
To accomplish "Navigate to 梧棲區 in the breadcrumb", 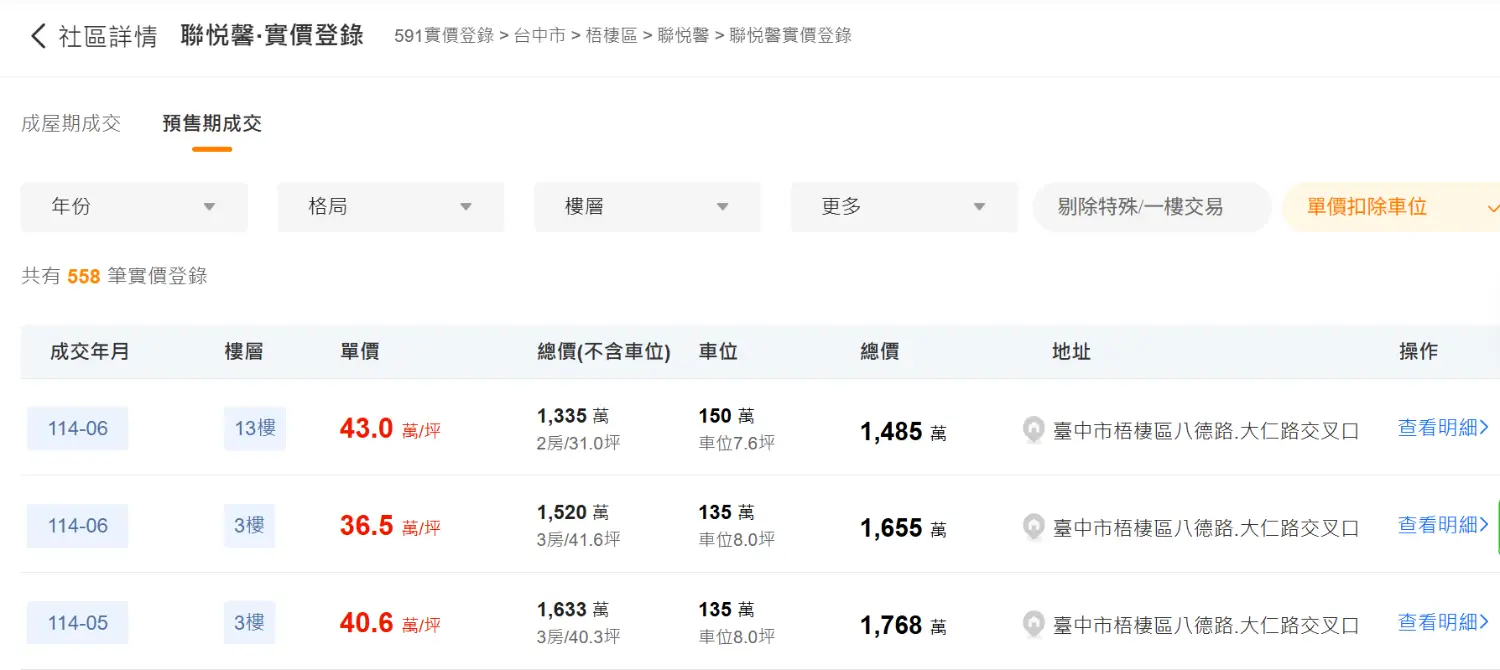I will pos(611,36).
